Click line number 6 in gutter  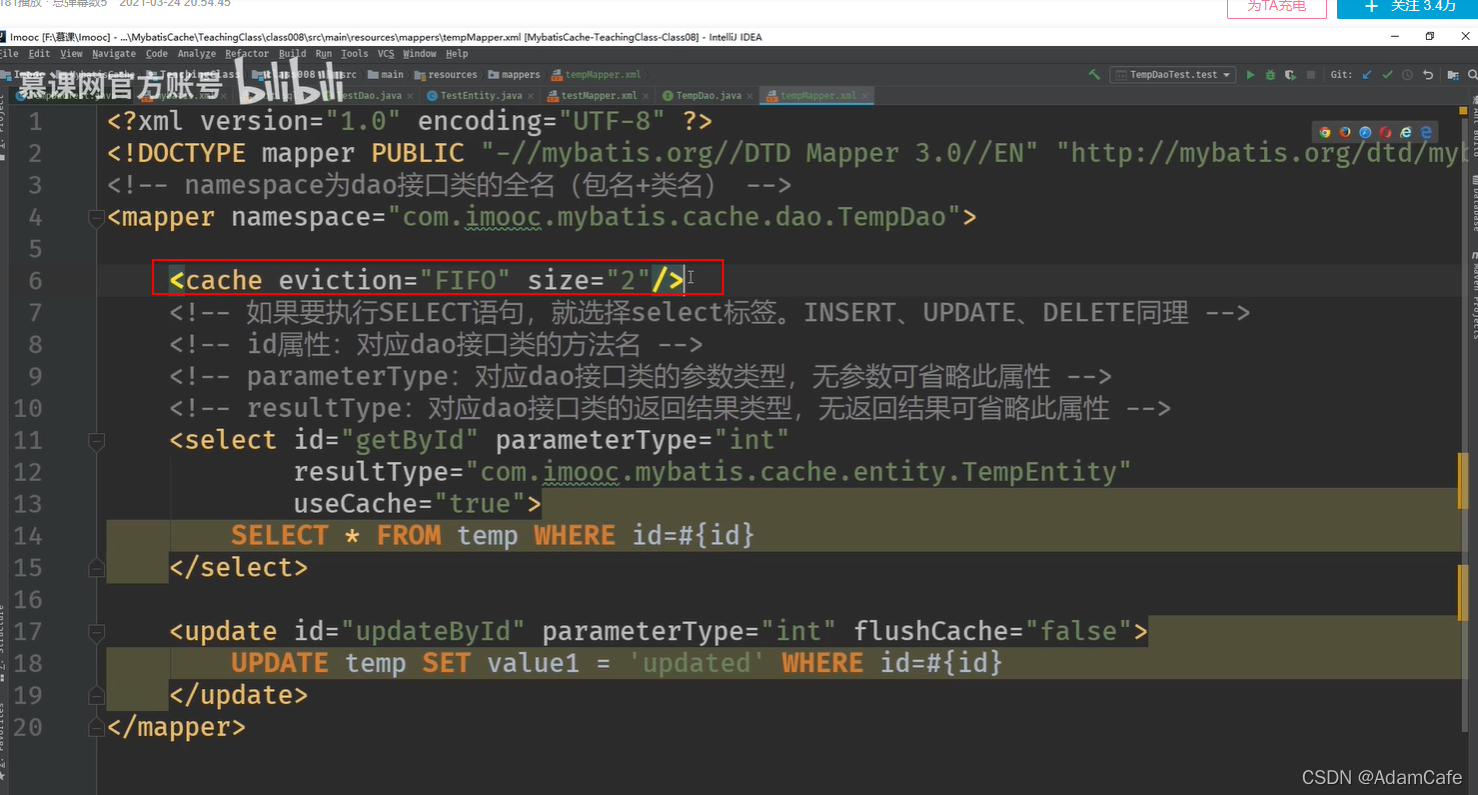[36, 281]
